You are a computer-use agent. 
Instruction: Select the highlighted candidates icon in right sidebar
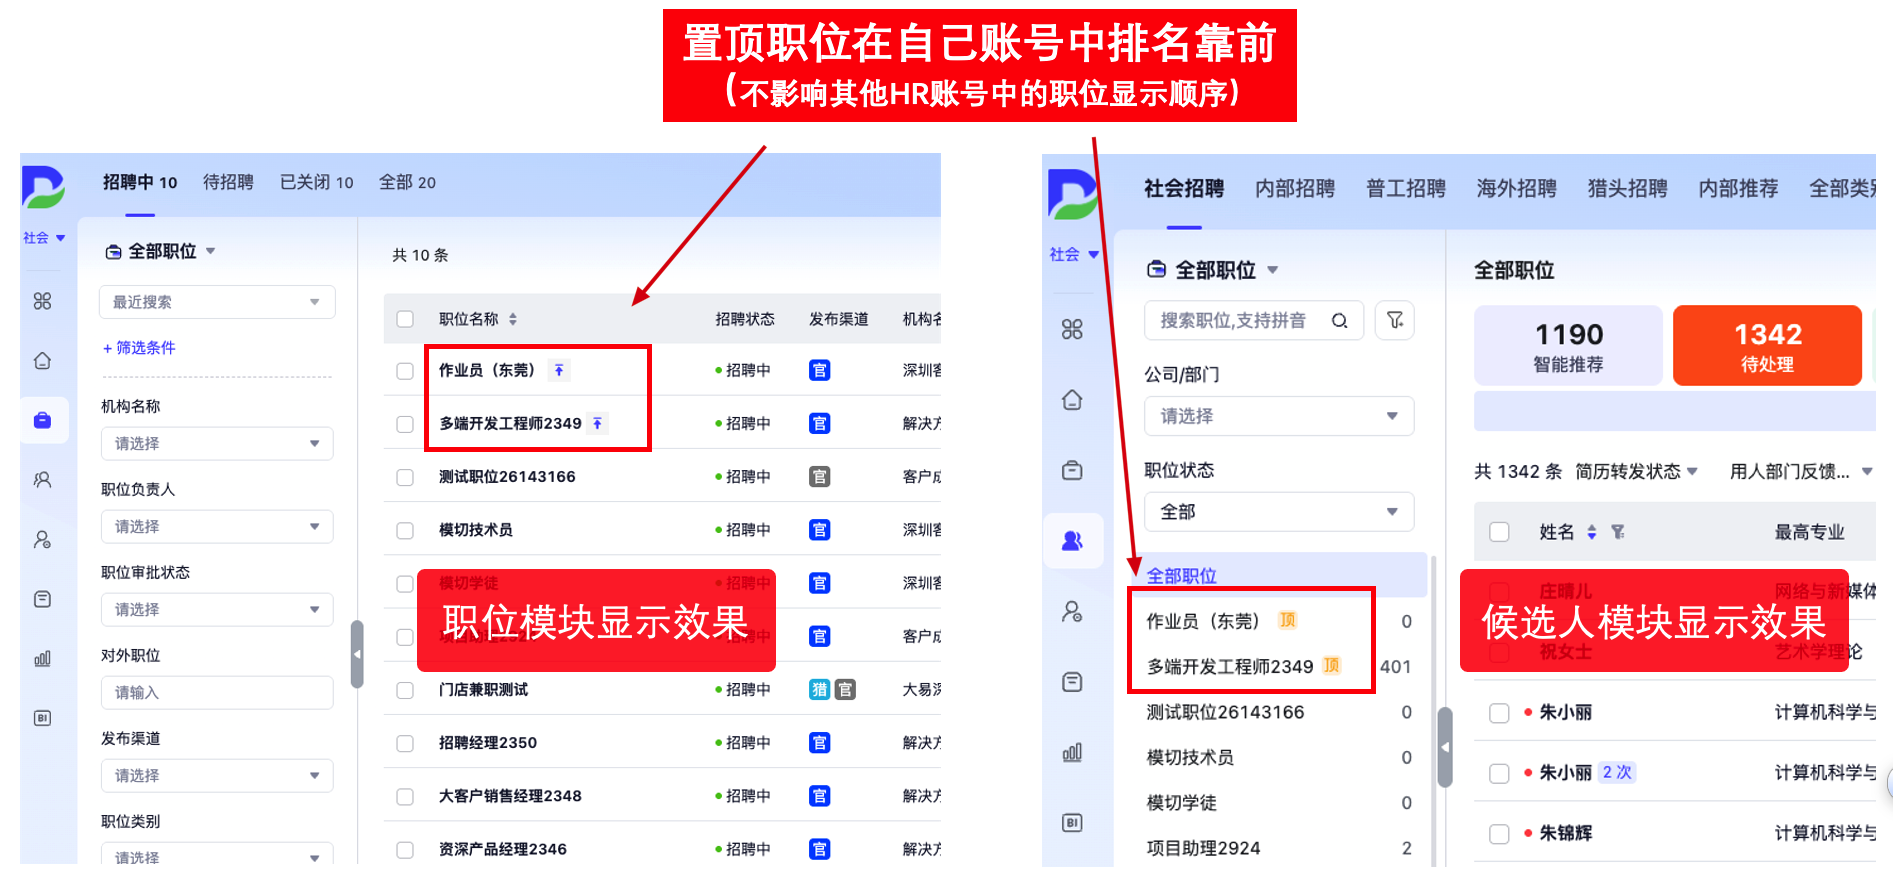tap(1072, 540)
